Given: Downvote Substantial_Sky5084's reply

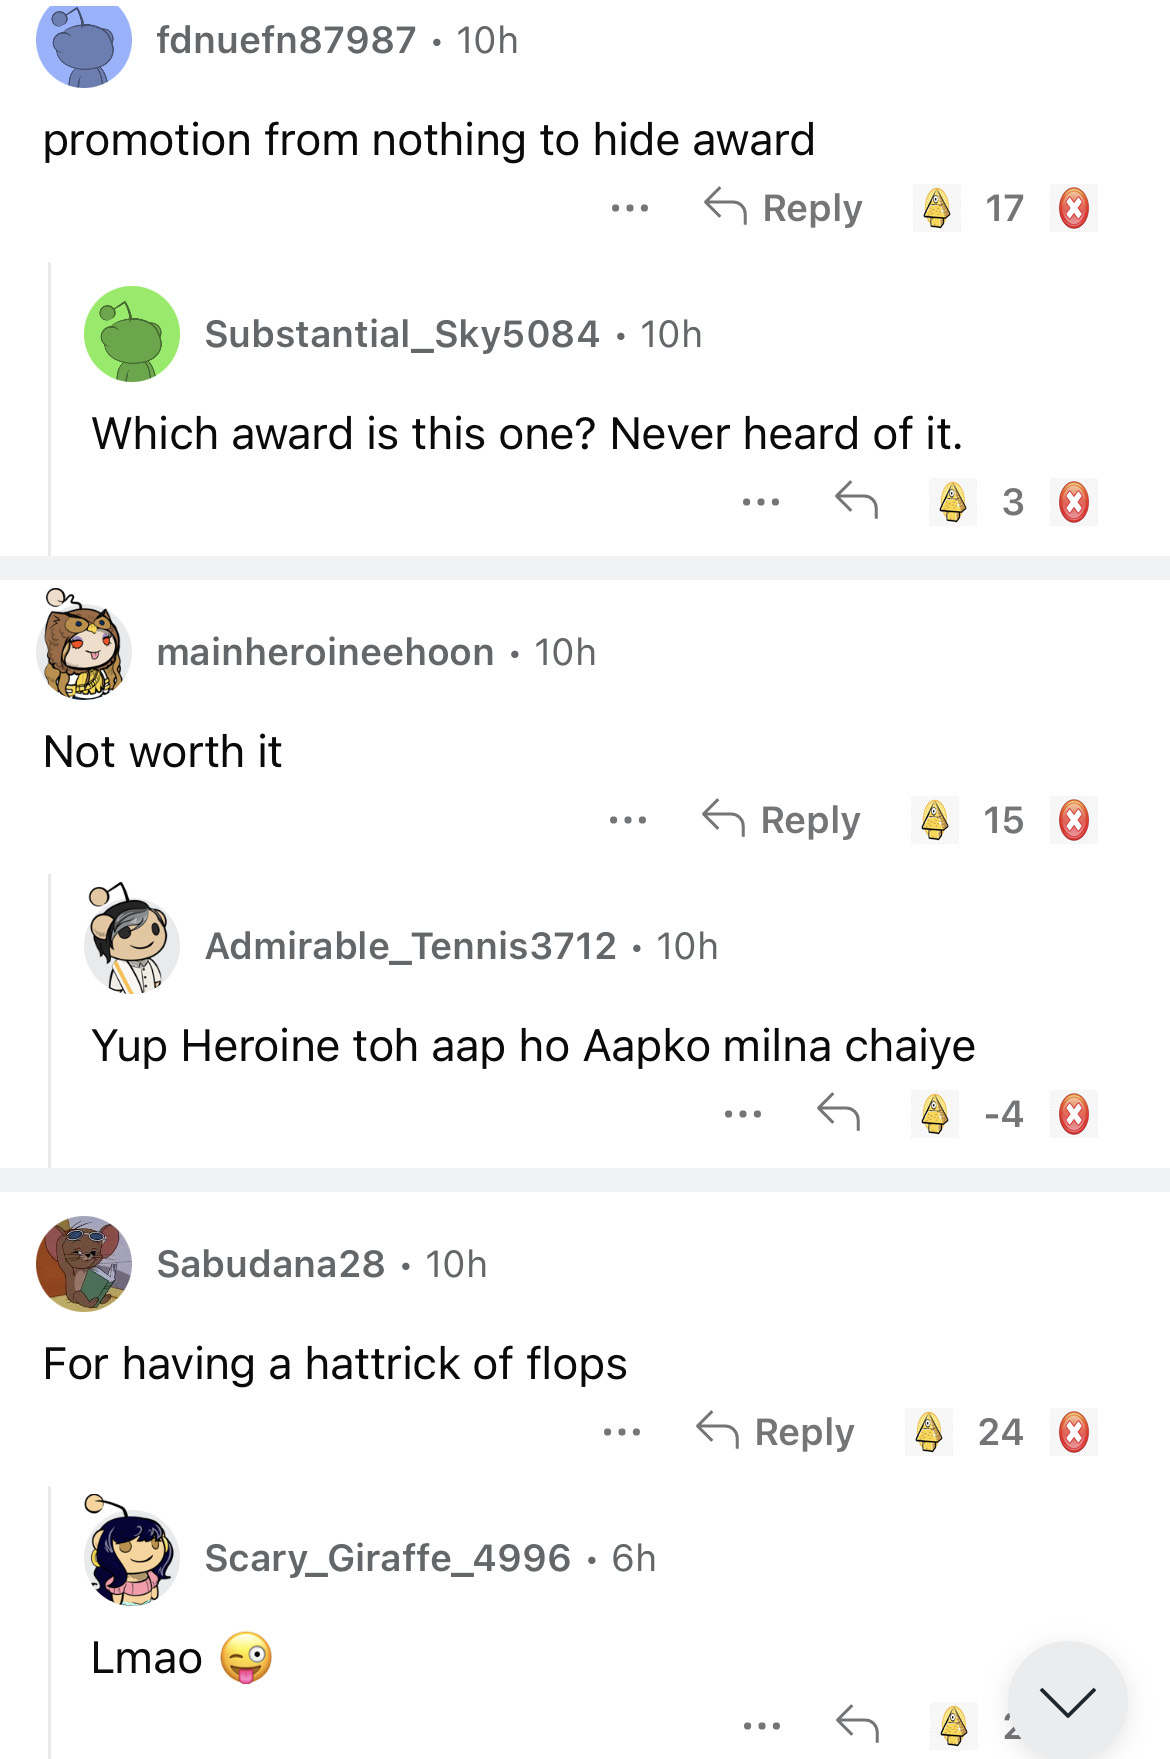Looking at the screenshot, I should 1074,502.
